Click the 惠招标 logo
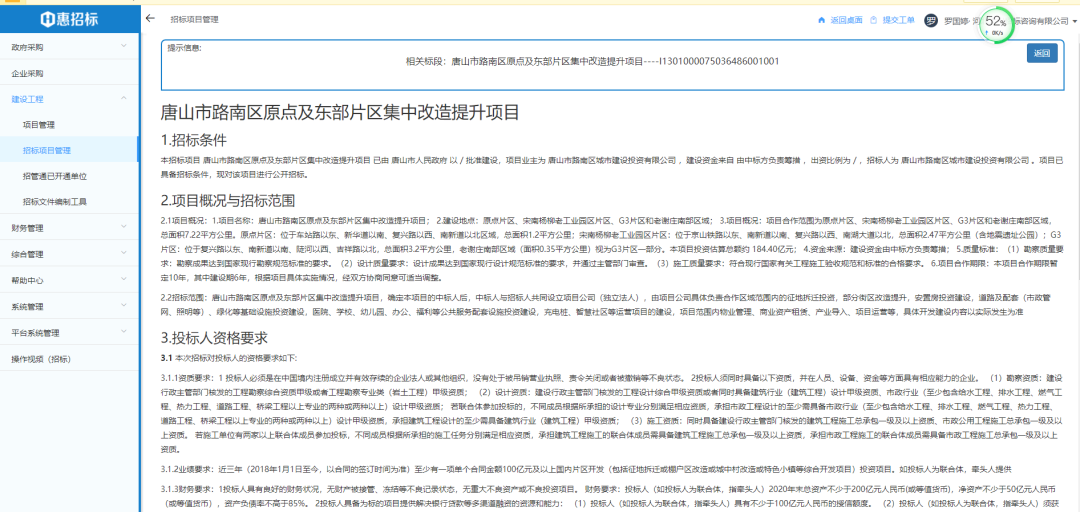1080x512 pixels. (x=69, y=19)
